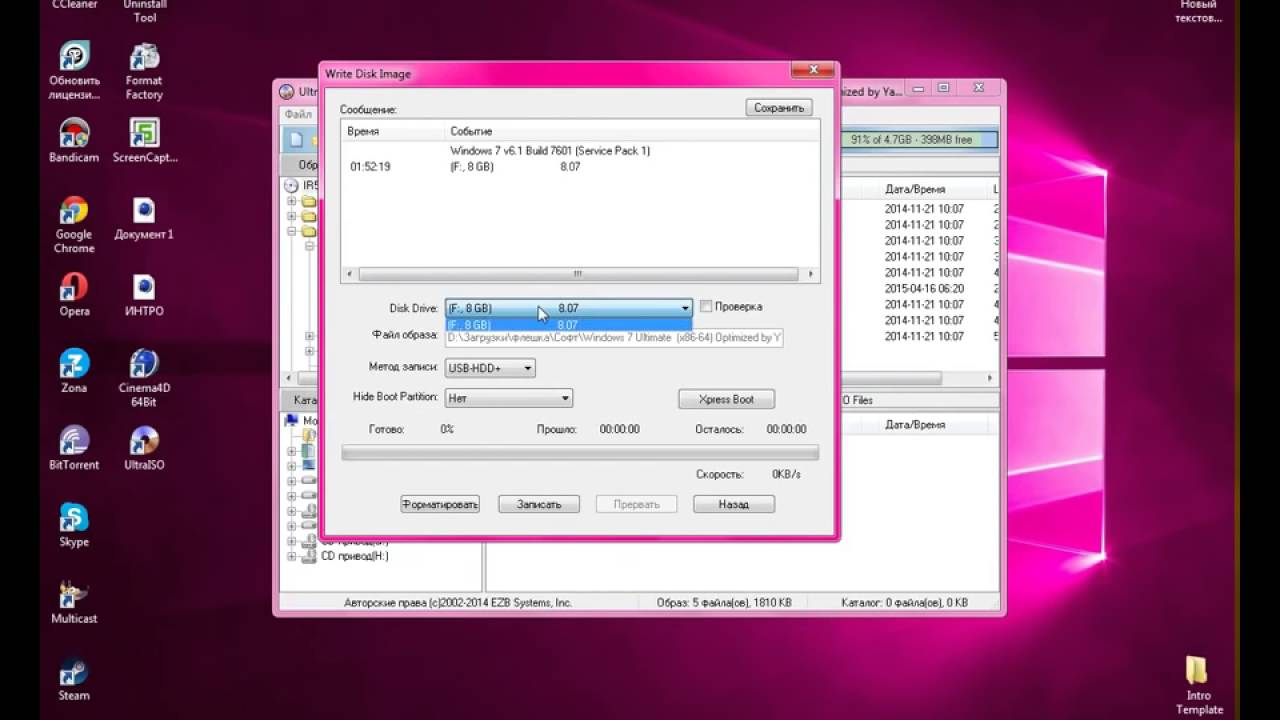Click the Назад button
Image resolution: width=1280 pixels, height=720 pixels.
(734, 504)
